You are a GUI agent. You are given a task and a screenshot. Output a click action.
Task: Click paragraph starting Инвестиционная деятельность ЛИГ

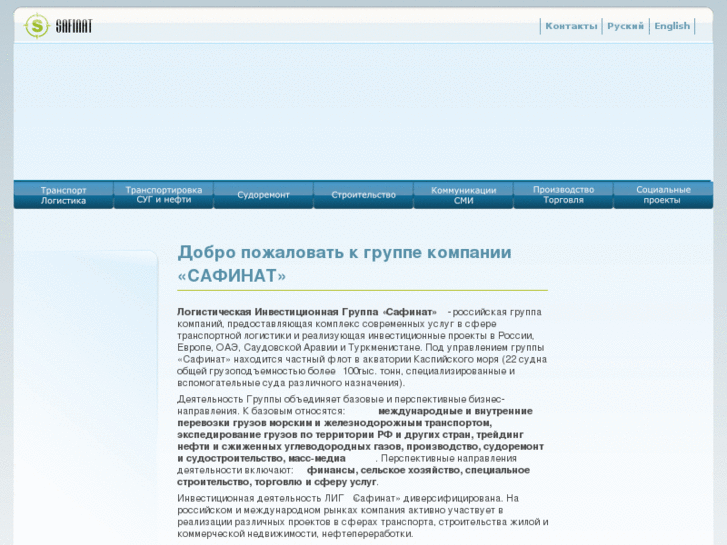point(363,516)
